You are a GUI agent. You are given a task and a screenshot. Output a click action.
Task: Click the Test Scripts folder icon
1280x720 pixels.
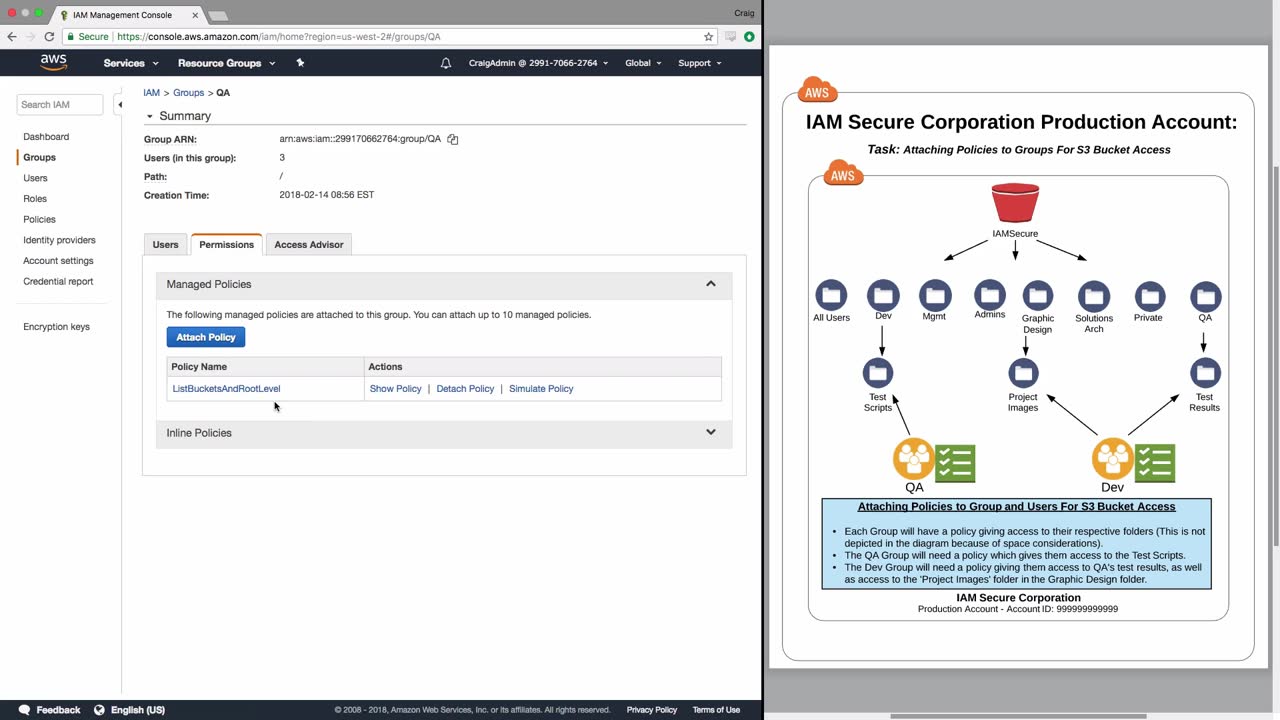pyautogui.click(x=878, y=373)
